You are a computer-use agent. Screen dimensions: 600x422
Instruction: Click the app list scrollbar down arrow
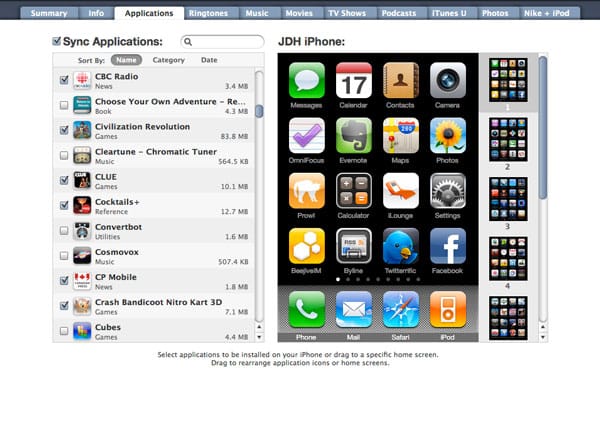click(x=259, y=337)
